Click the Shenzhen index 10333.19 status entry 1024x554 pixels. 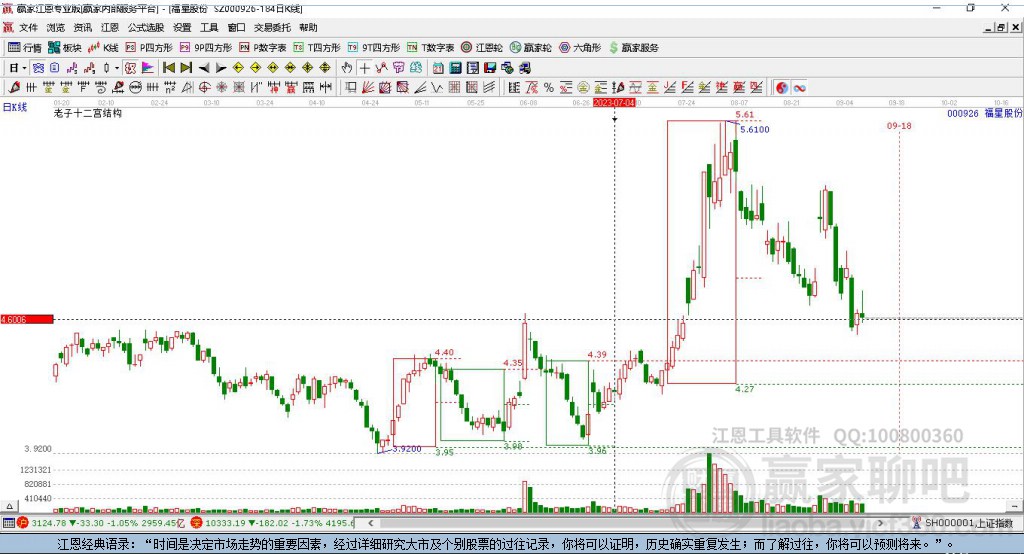point(274,523)
